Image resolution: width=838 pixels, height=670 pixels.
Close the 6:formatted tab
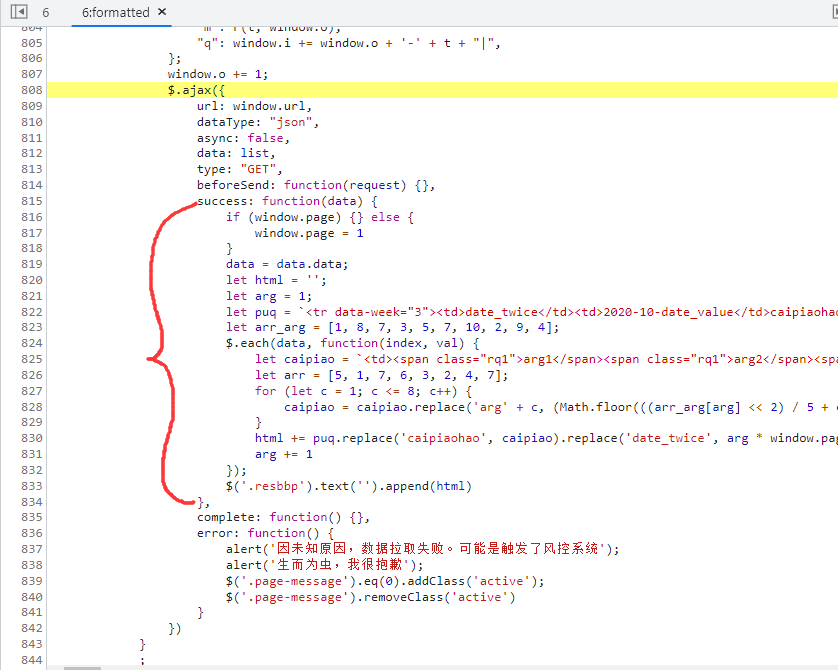click(163, 13)
